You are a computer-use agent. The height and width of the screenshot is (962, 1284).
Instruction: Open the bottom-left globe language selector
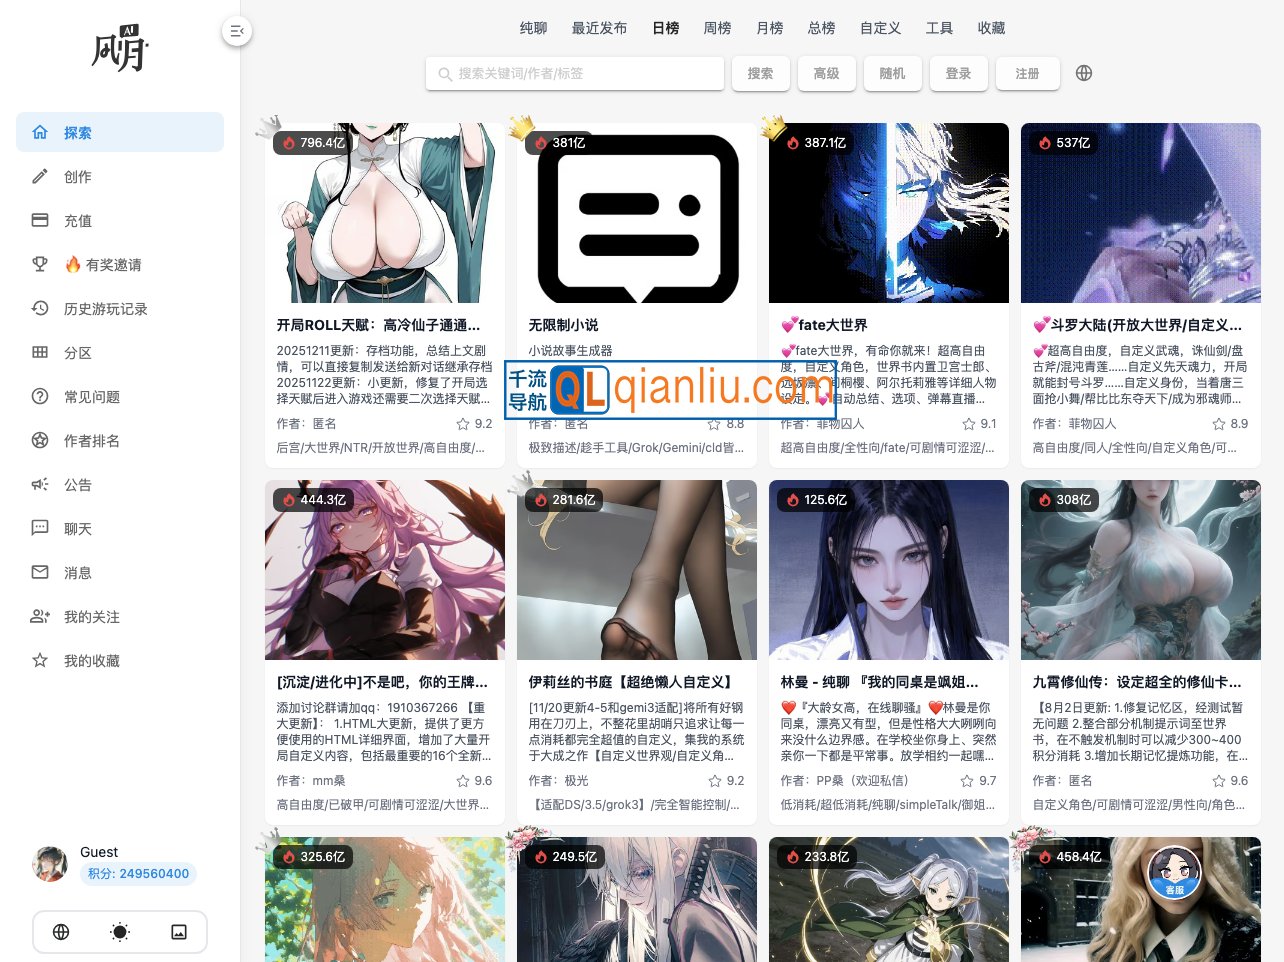pos(60,931)
